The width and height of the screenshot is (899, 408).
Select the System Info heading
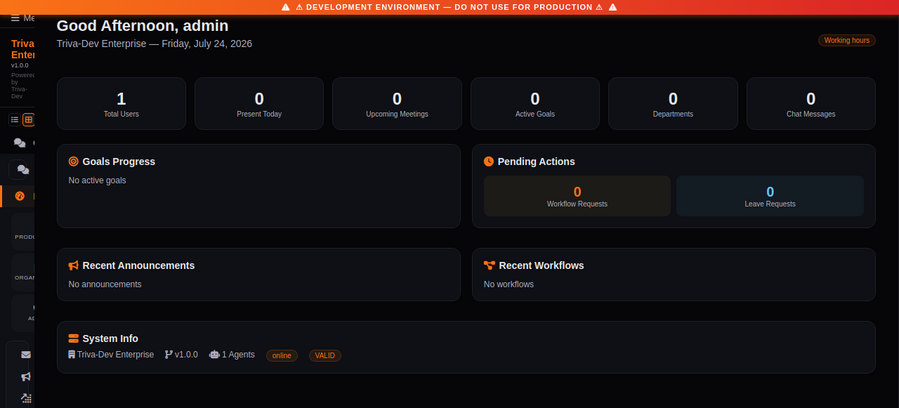(x=110, y=338)
